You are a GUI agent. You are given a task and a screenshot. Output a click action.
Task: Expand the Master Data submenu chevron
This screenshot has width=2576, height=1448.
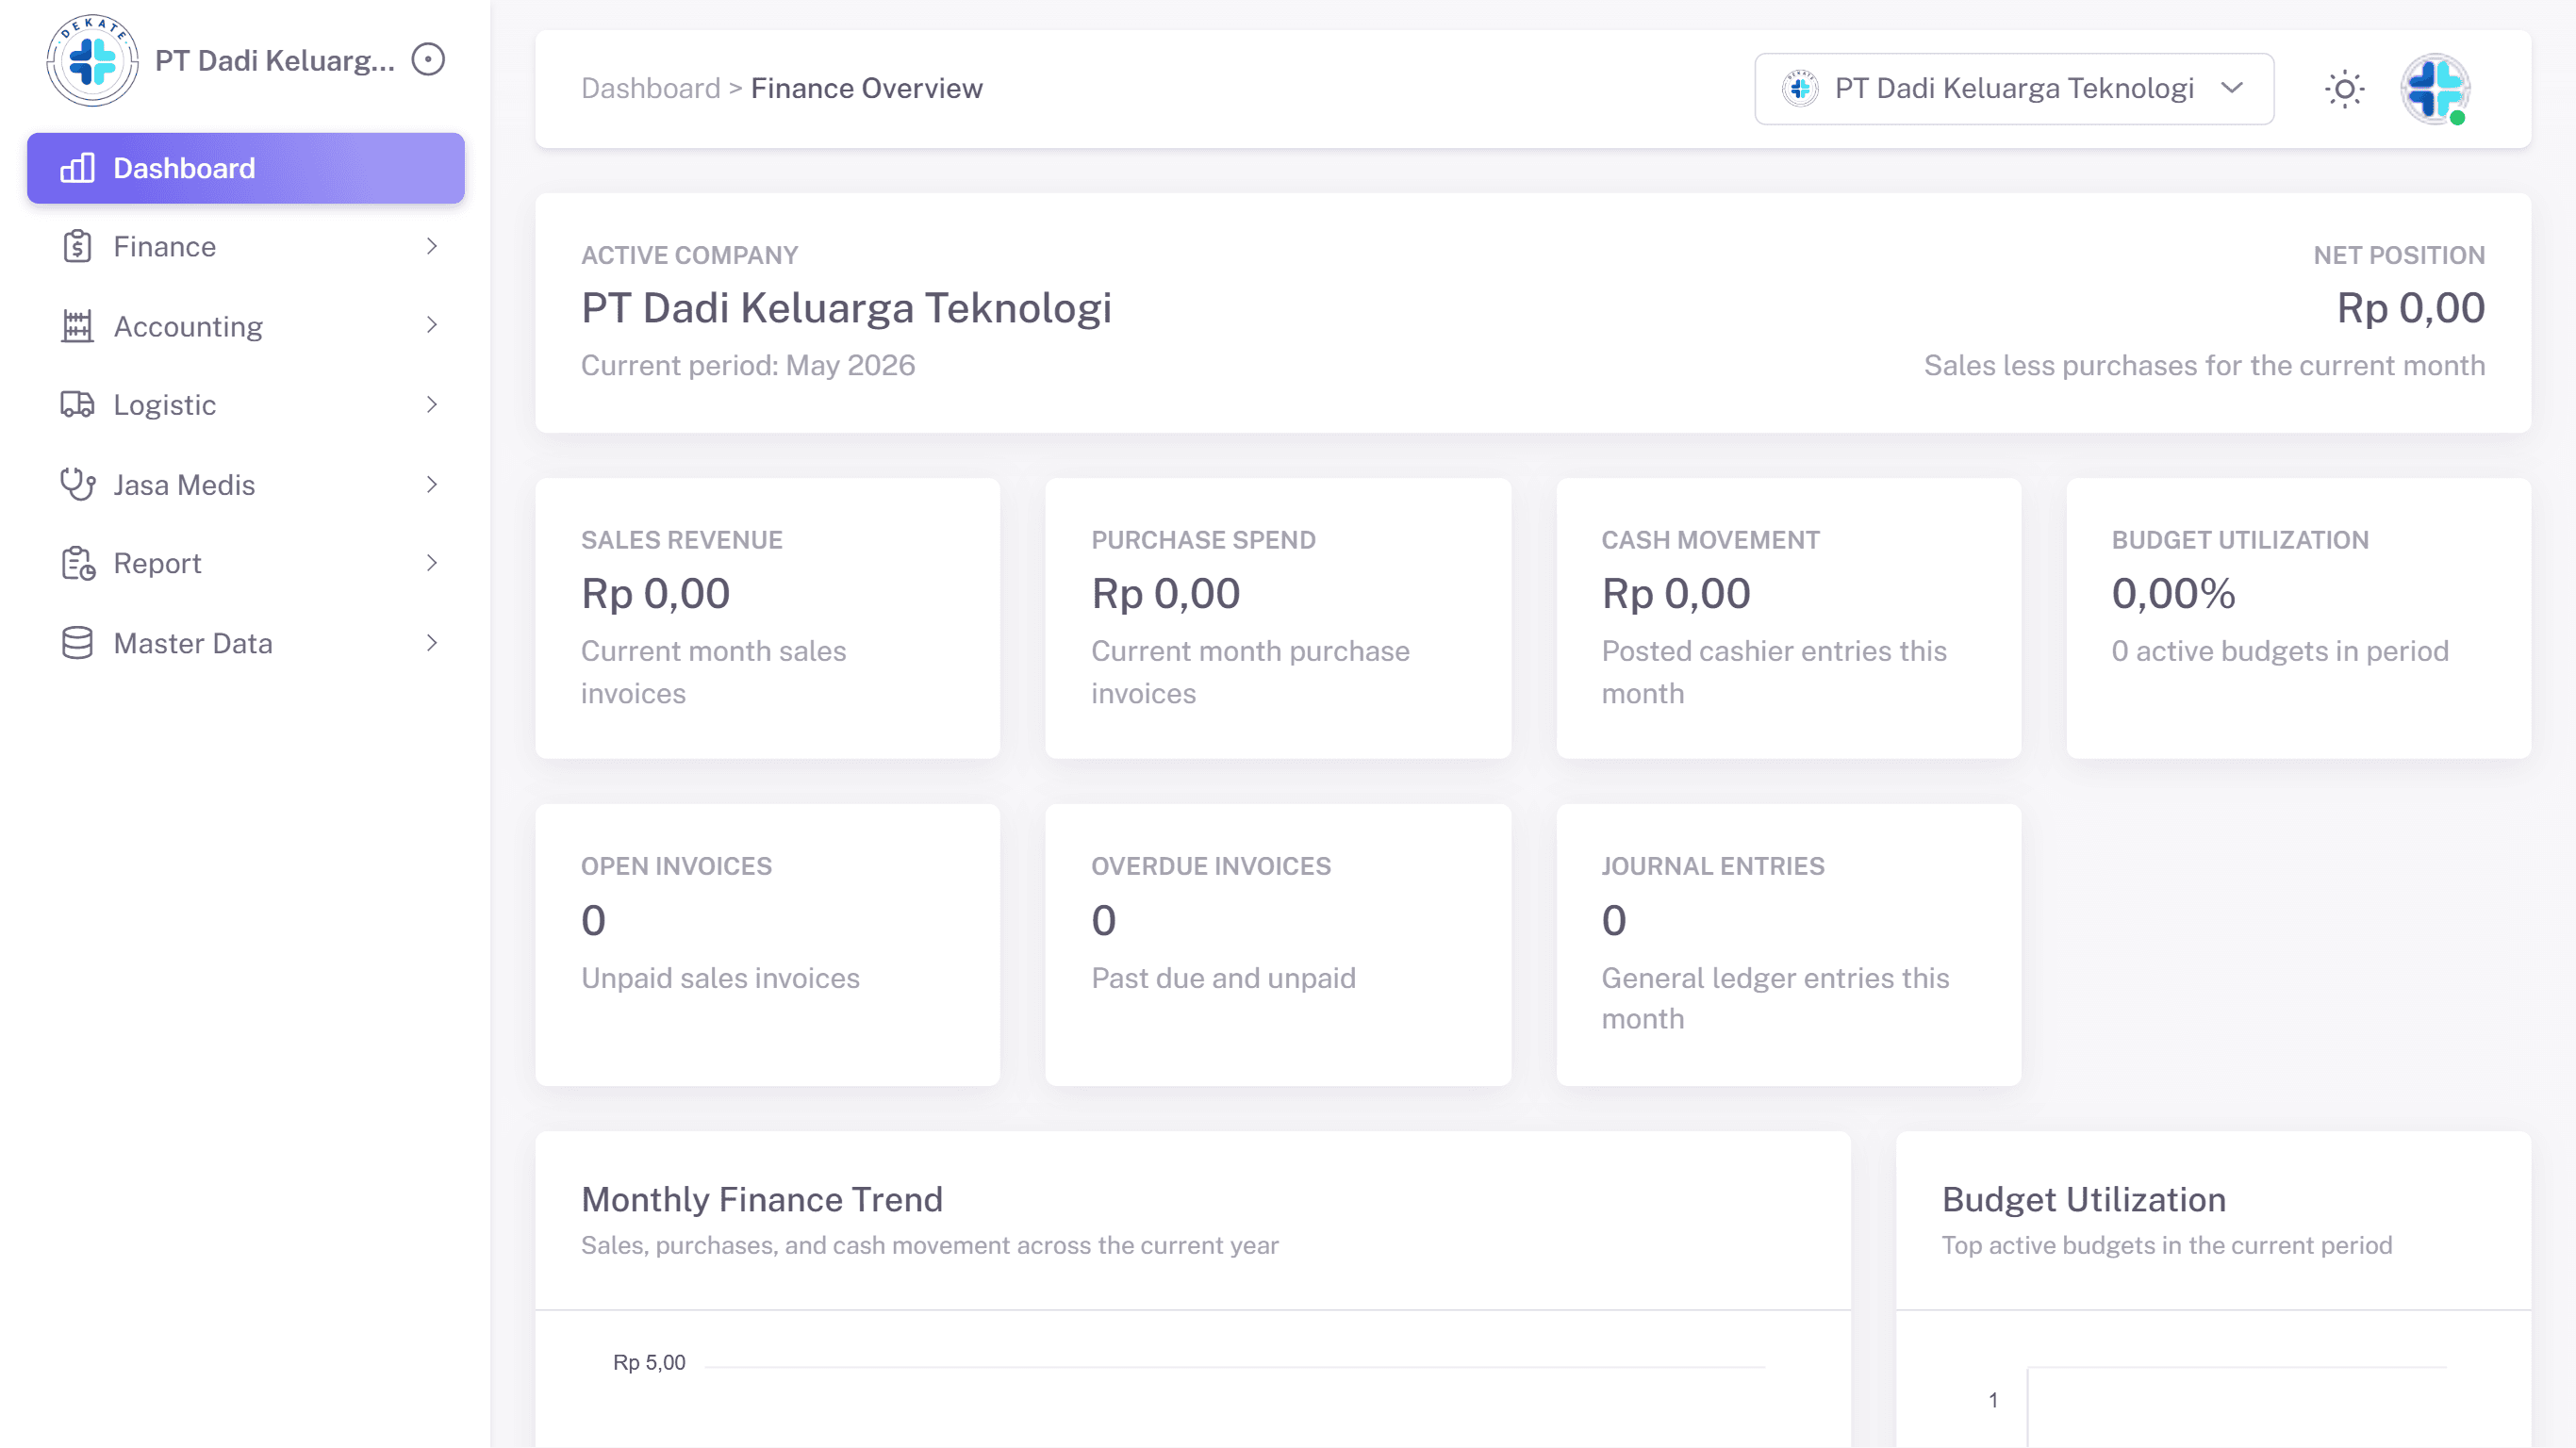432,643
